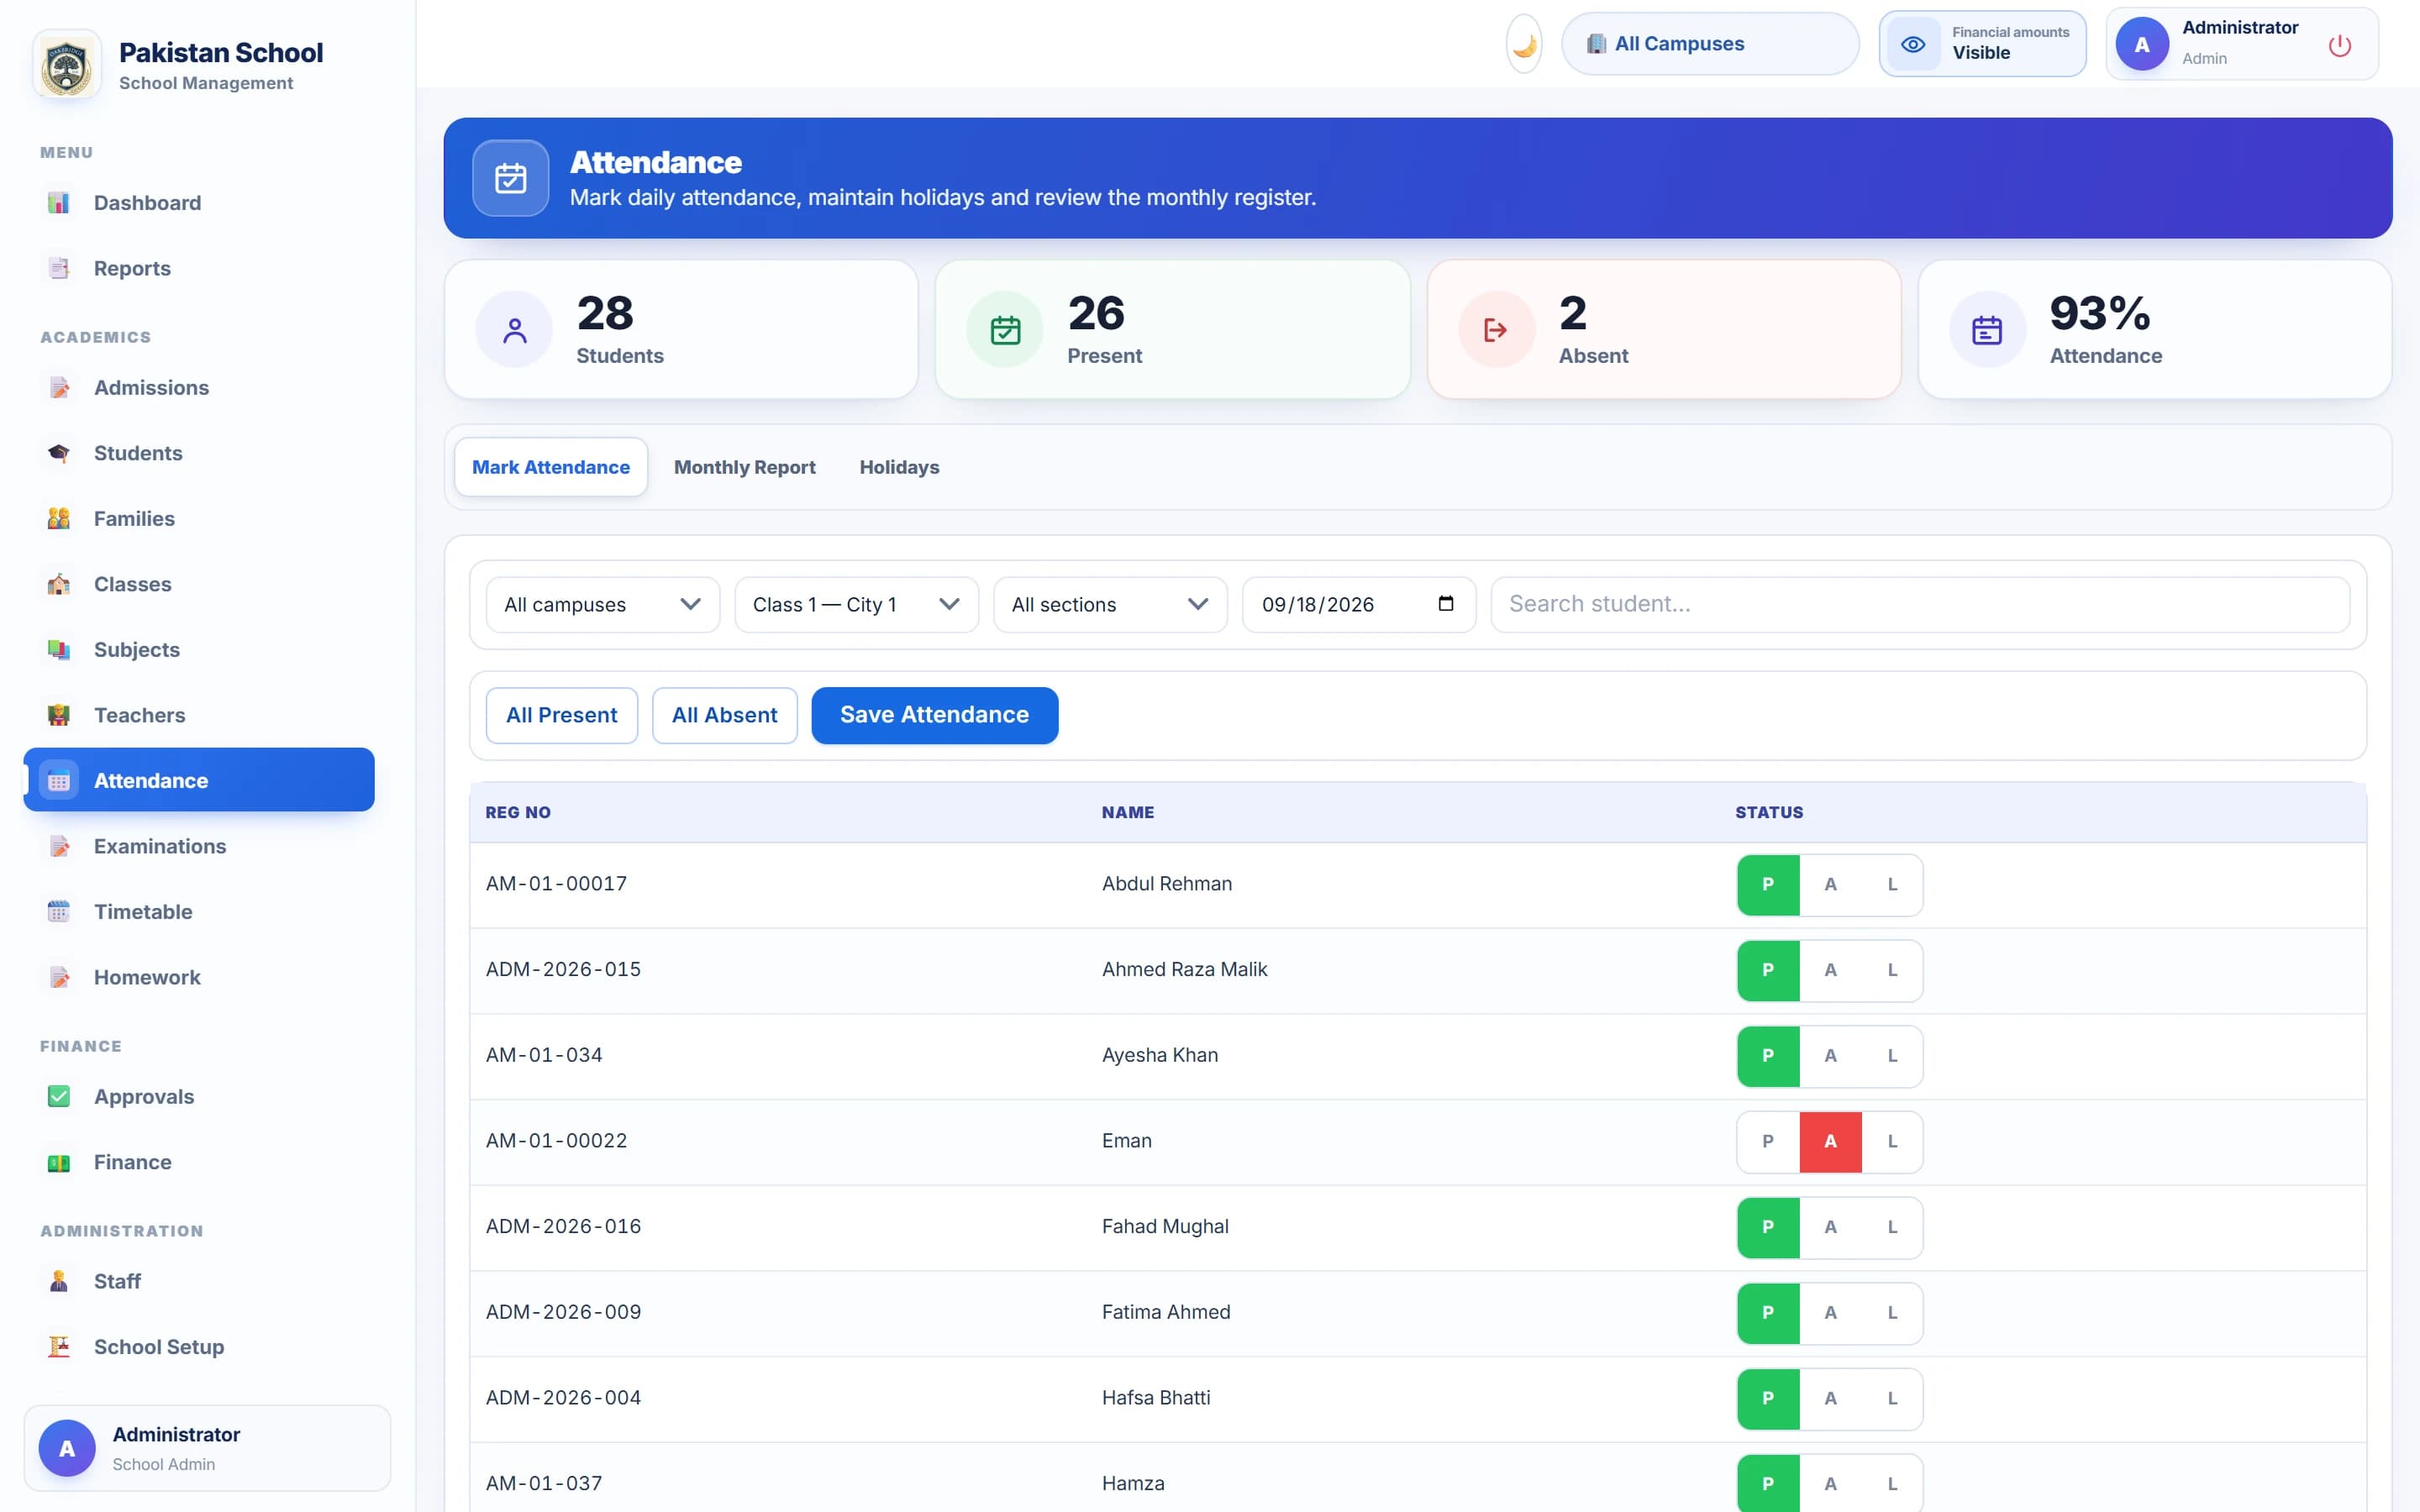This screenshot has width=2420, height=1512.
Task: Click the Dashboard chart icon in sidebar
Action: (x=59, y=203)
